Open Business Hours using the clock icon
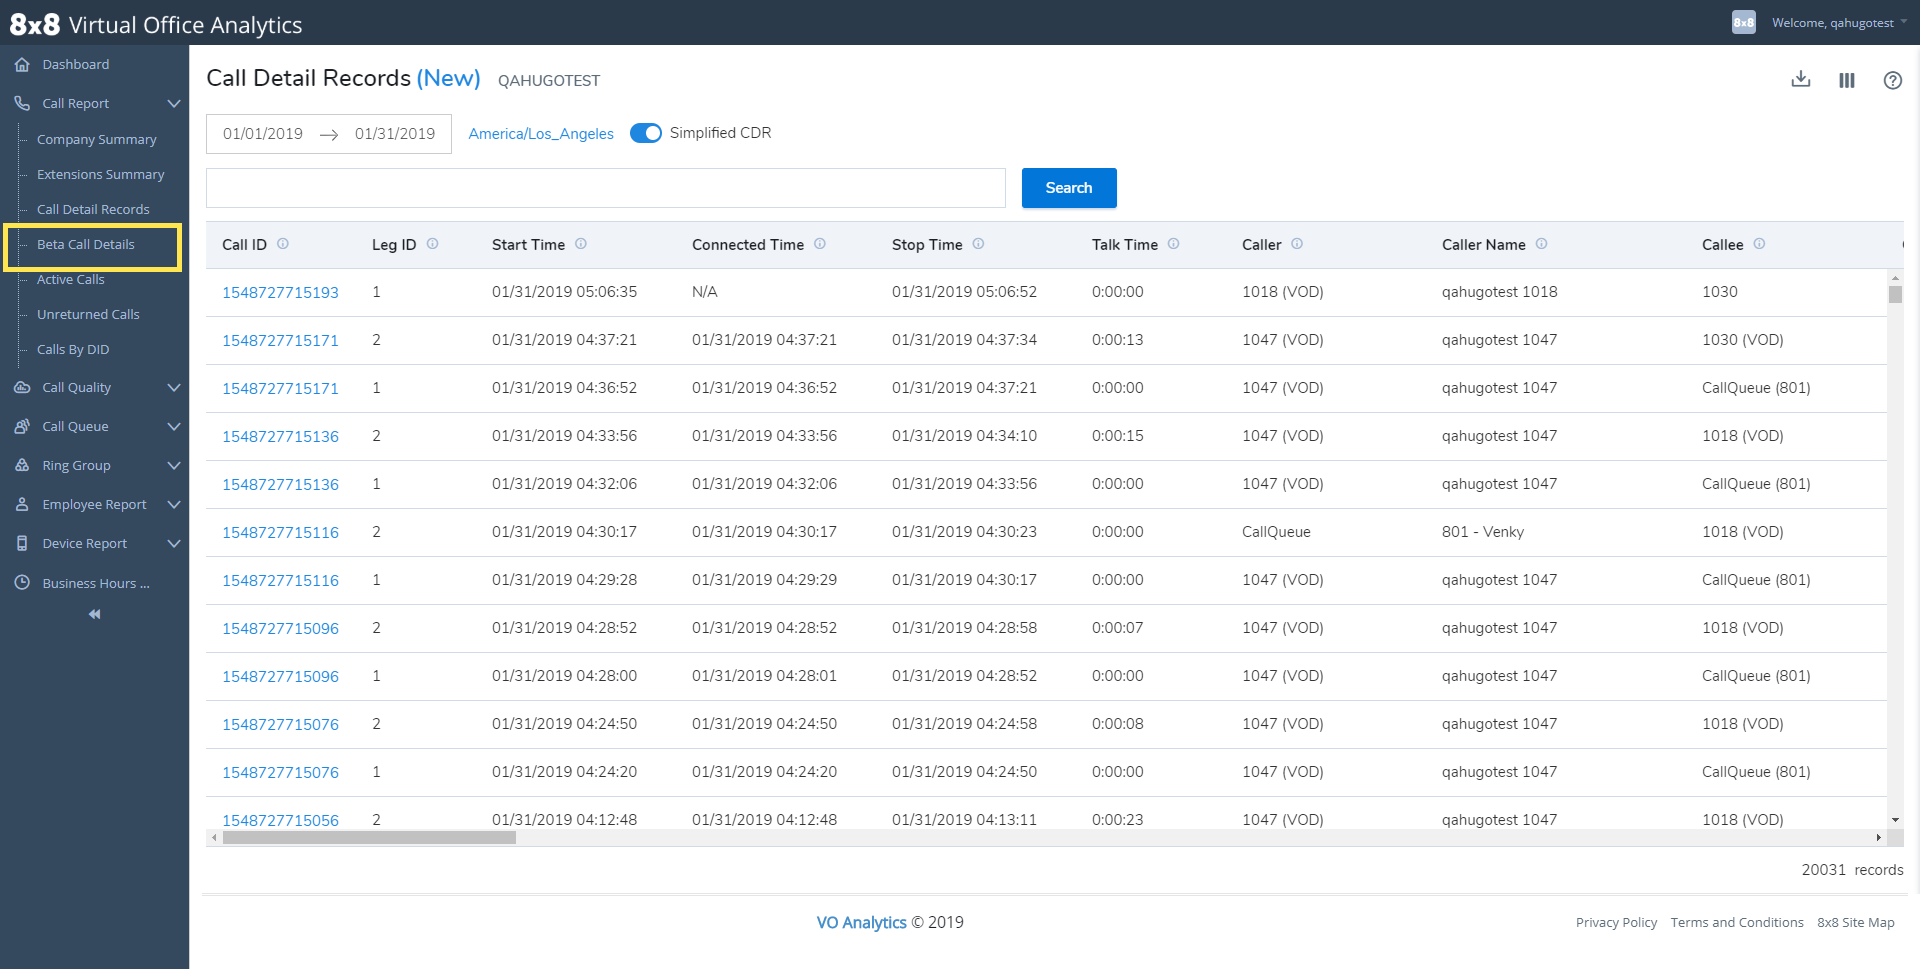1920x969 pixels. click(22, 583)
